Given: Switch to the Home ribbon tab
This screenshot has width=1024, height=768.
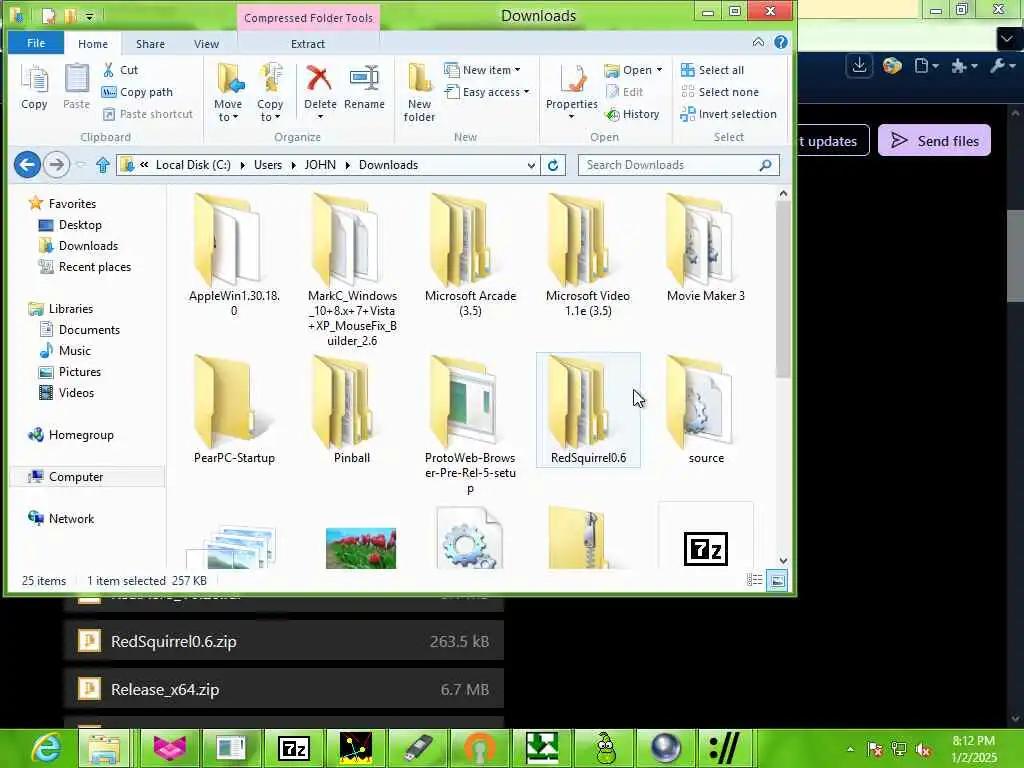Looking at the screenshot, I should (x=93, y=44).
